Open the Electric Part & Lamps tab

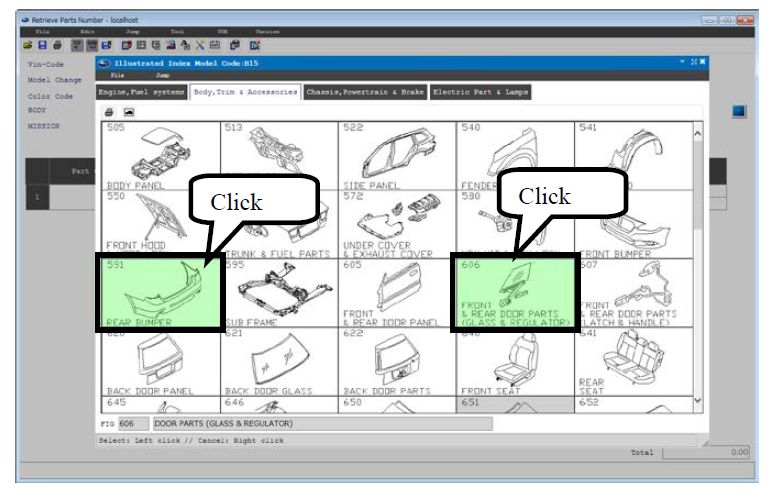click(481, 92)
